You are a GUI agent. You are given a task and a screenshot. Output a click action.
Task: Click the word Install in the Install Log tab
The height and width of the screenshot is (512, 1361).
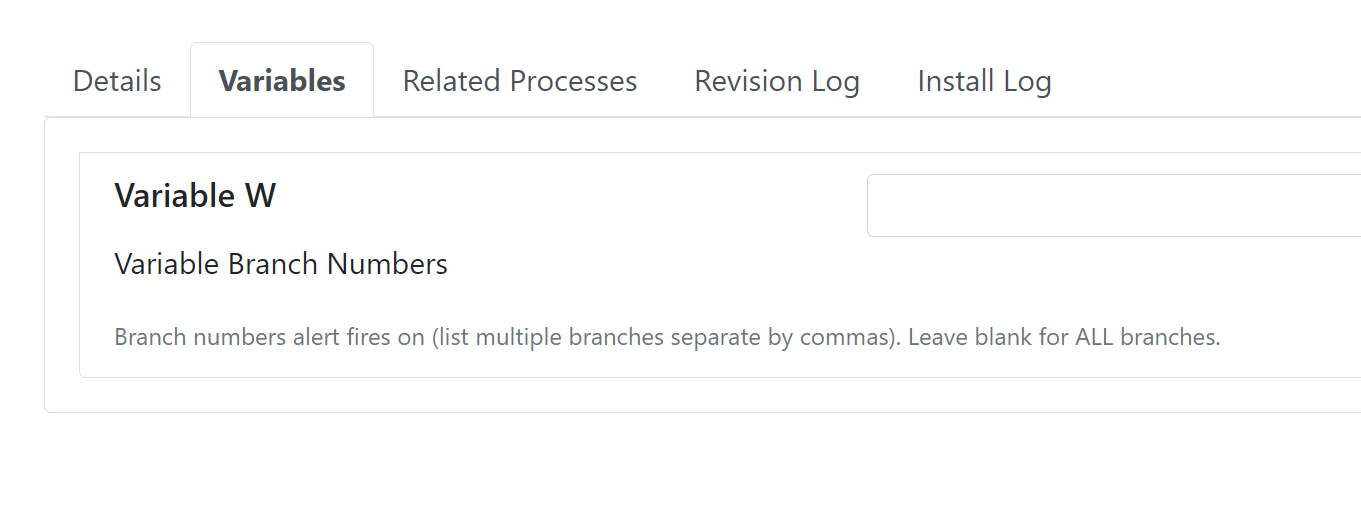(x=955, y=81)
